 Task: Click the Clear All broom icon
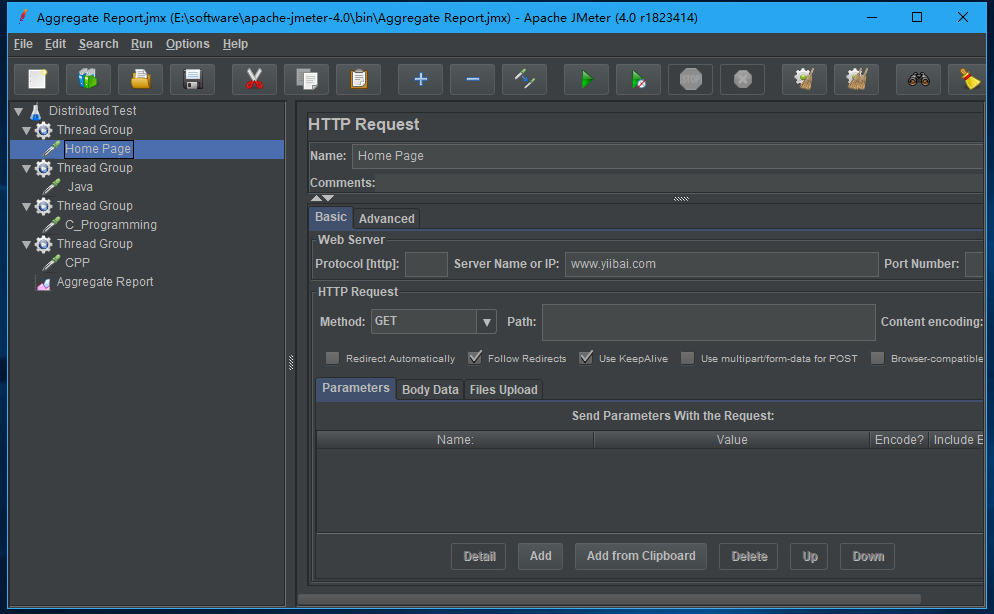pyautogui.click(x=856, y=79)
